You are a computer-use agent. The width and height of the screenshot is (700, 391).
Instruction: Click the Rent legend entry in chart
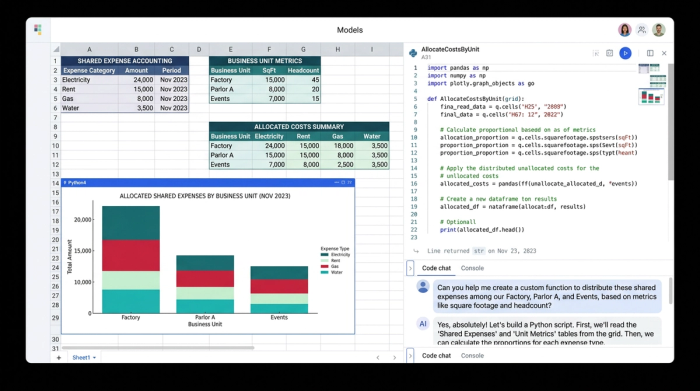pyautogui.click(x=330, y=261)
